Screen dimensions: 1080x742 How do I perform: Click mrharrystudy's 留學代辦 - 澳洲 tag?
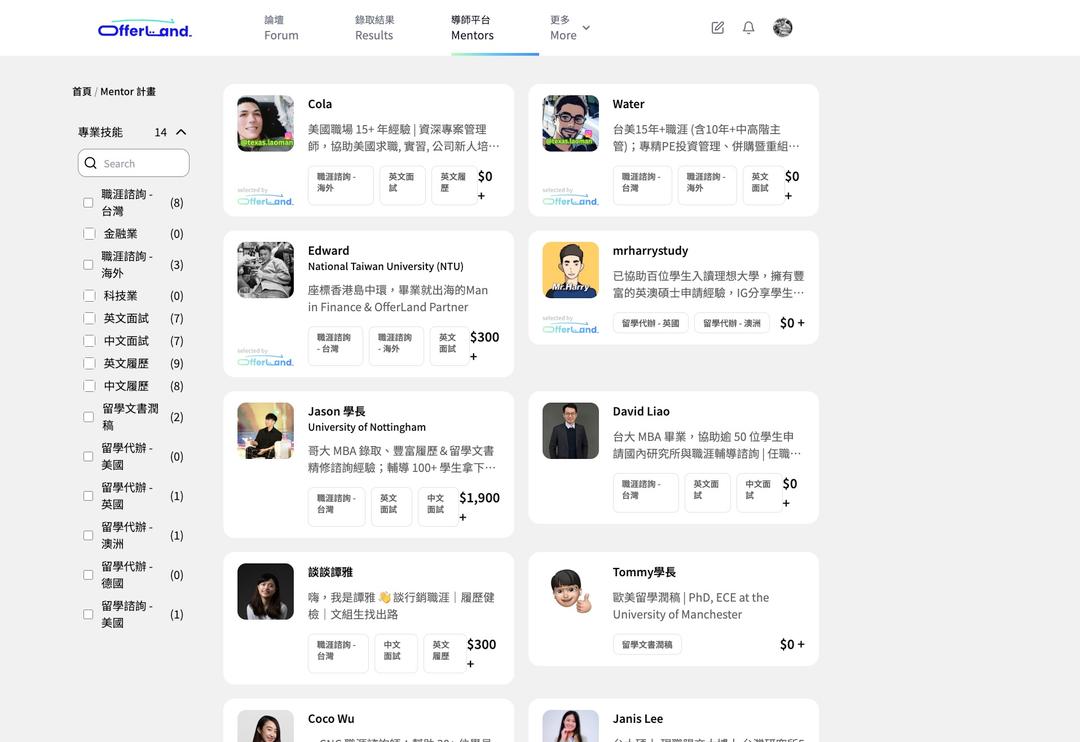click(x=731, y=322)
